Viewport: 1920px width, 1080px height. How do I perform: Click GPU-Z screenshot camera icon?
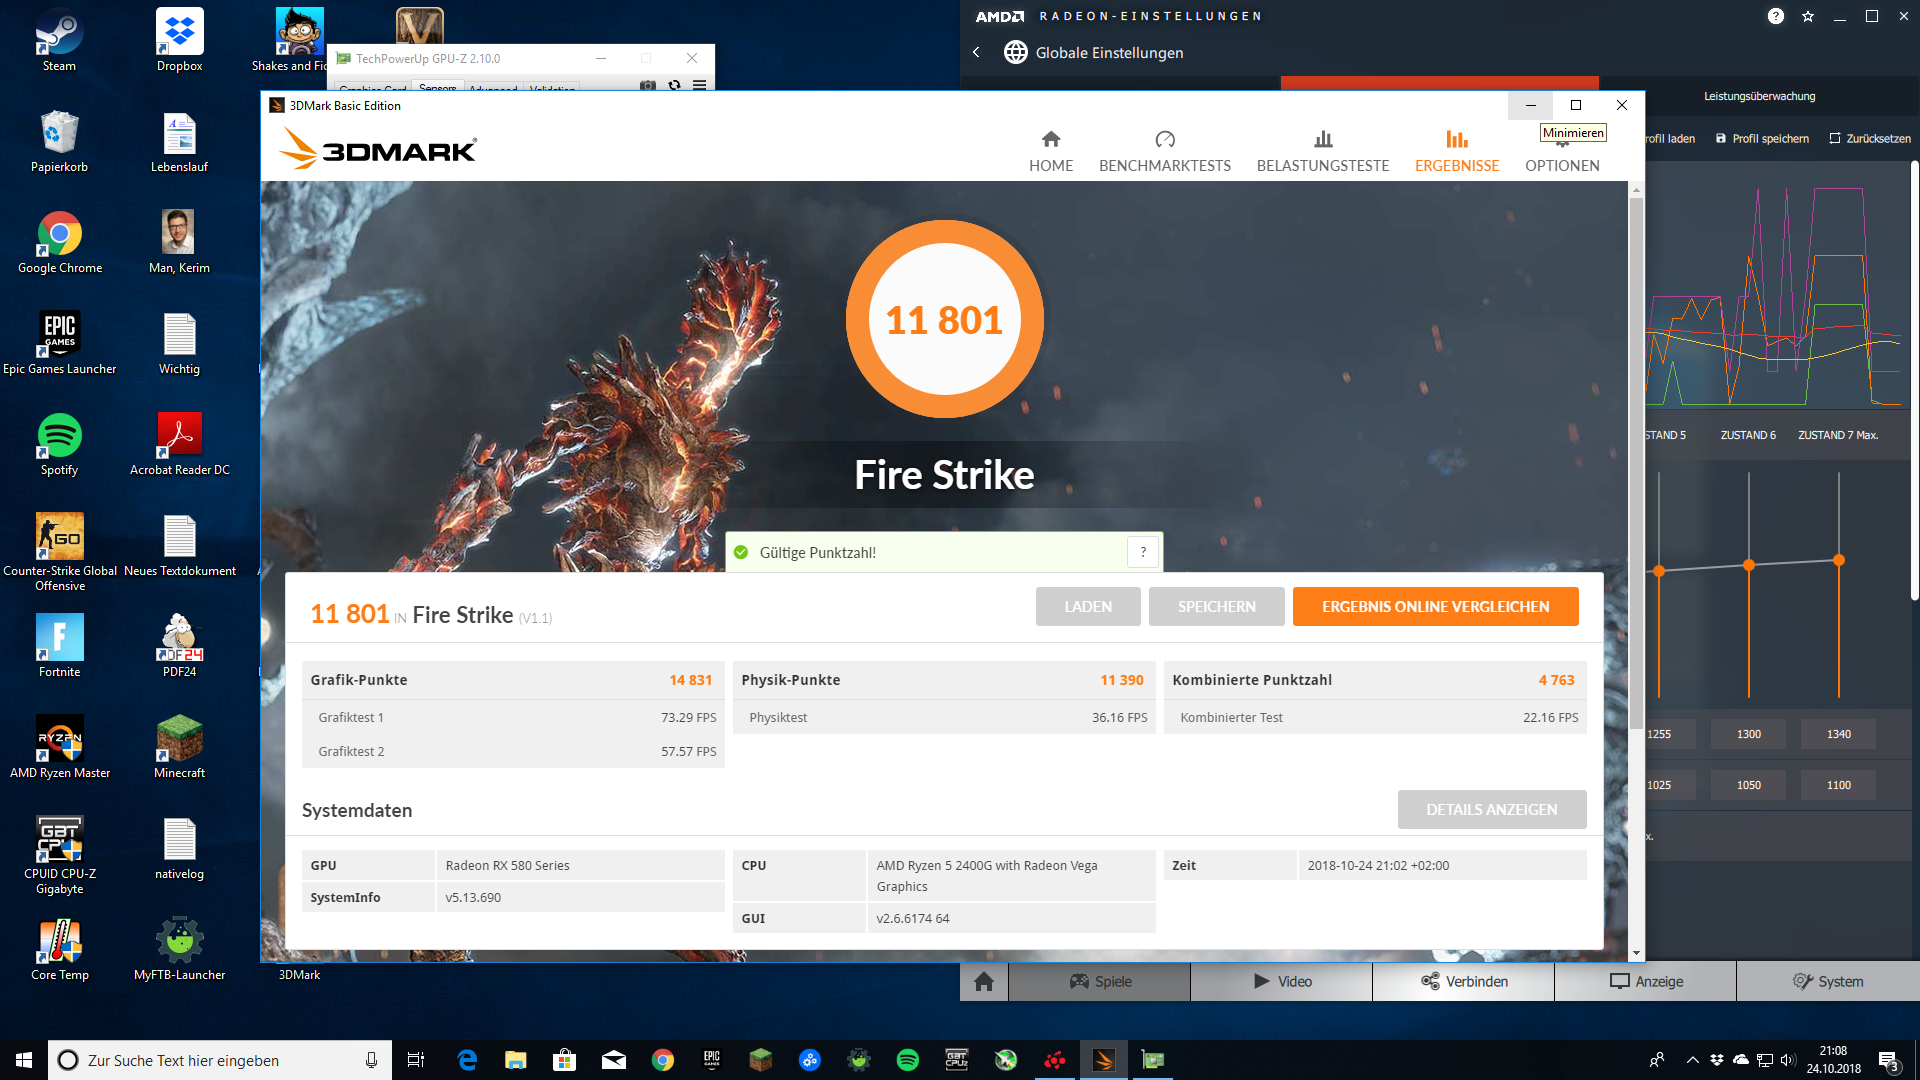(x=648, y=85)
